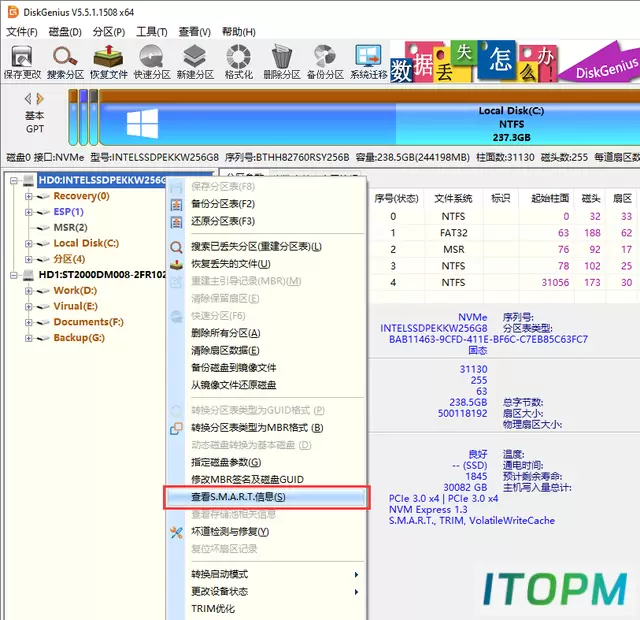The image size is (640, 620).
Task: Select 还原分区表(F3) in context menu
Action: [x=223, y=221]
